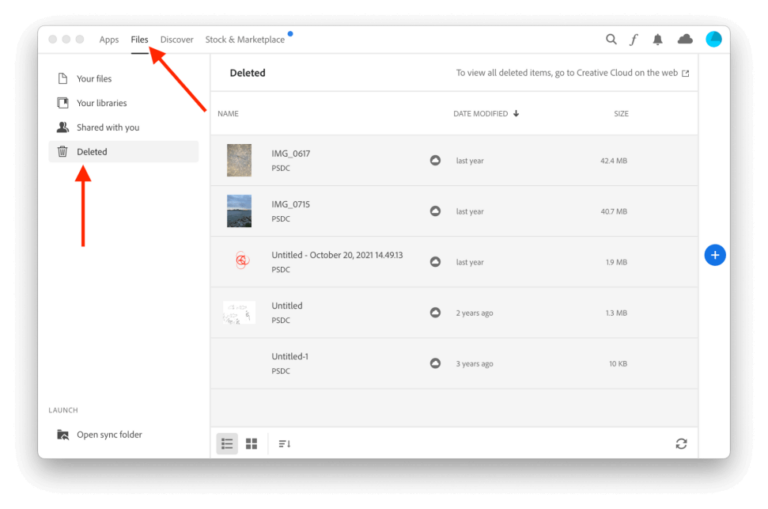Click the people icon beside Shared with you
Screen dimensions: 768x509
click(63, 127)
